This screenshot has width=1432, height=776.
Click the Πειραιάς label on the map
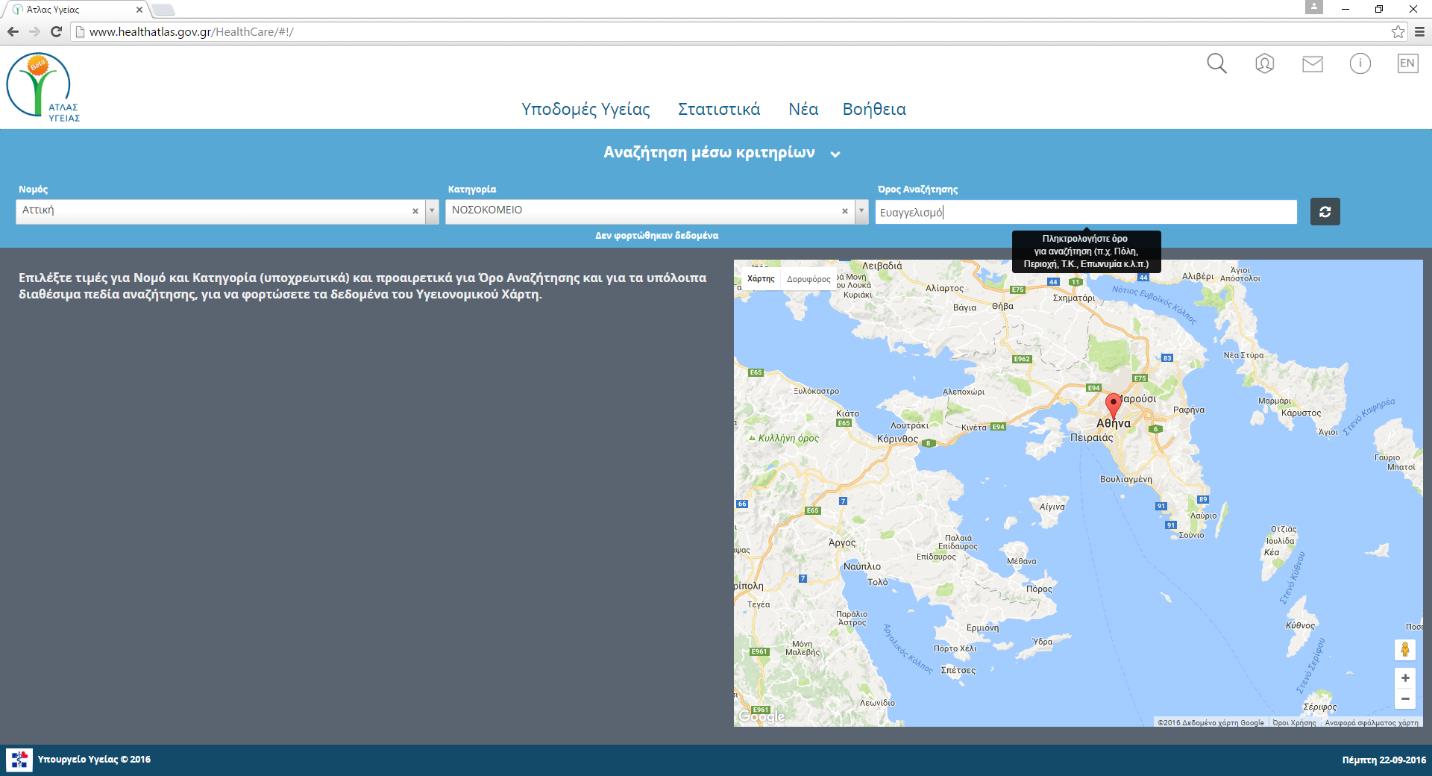(x=1091, y=437)
